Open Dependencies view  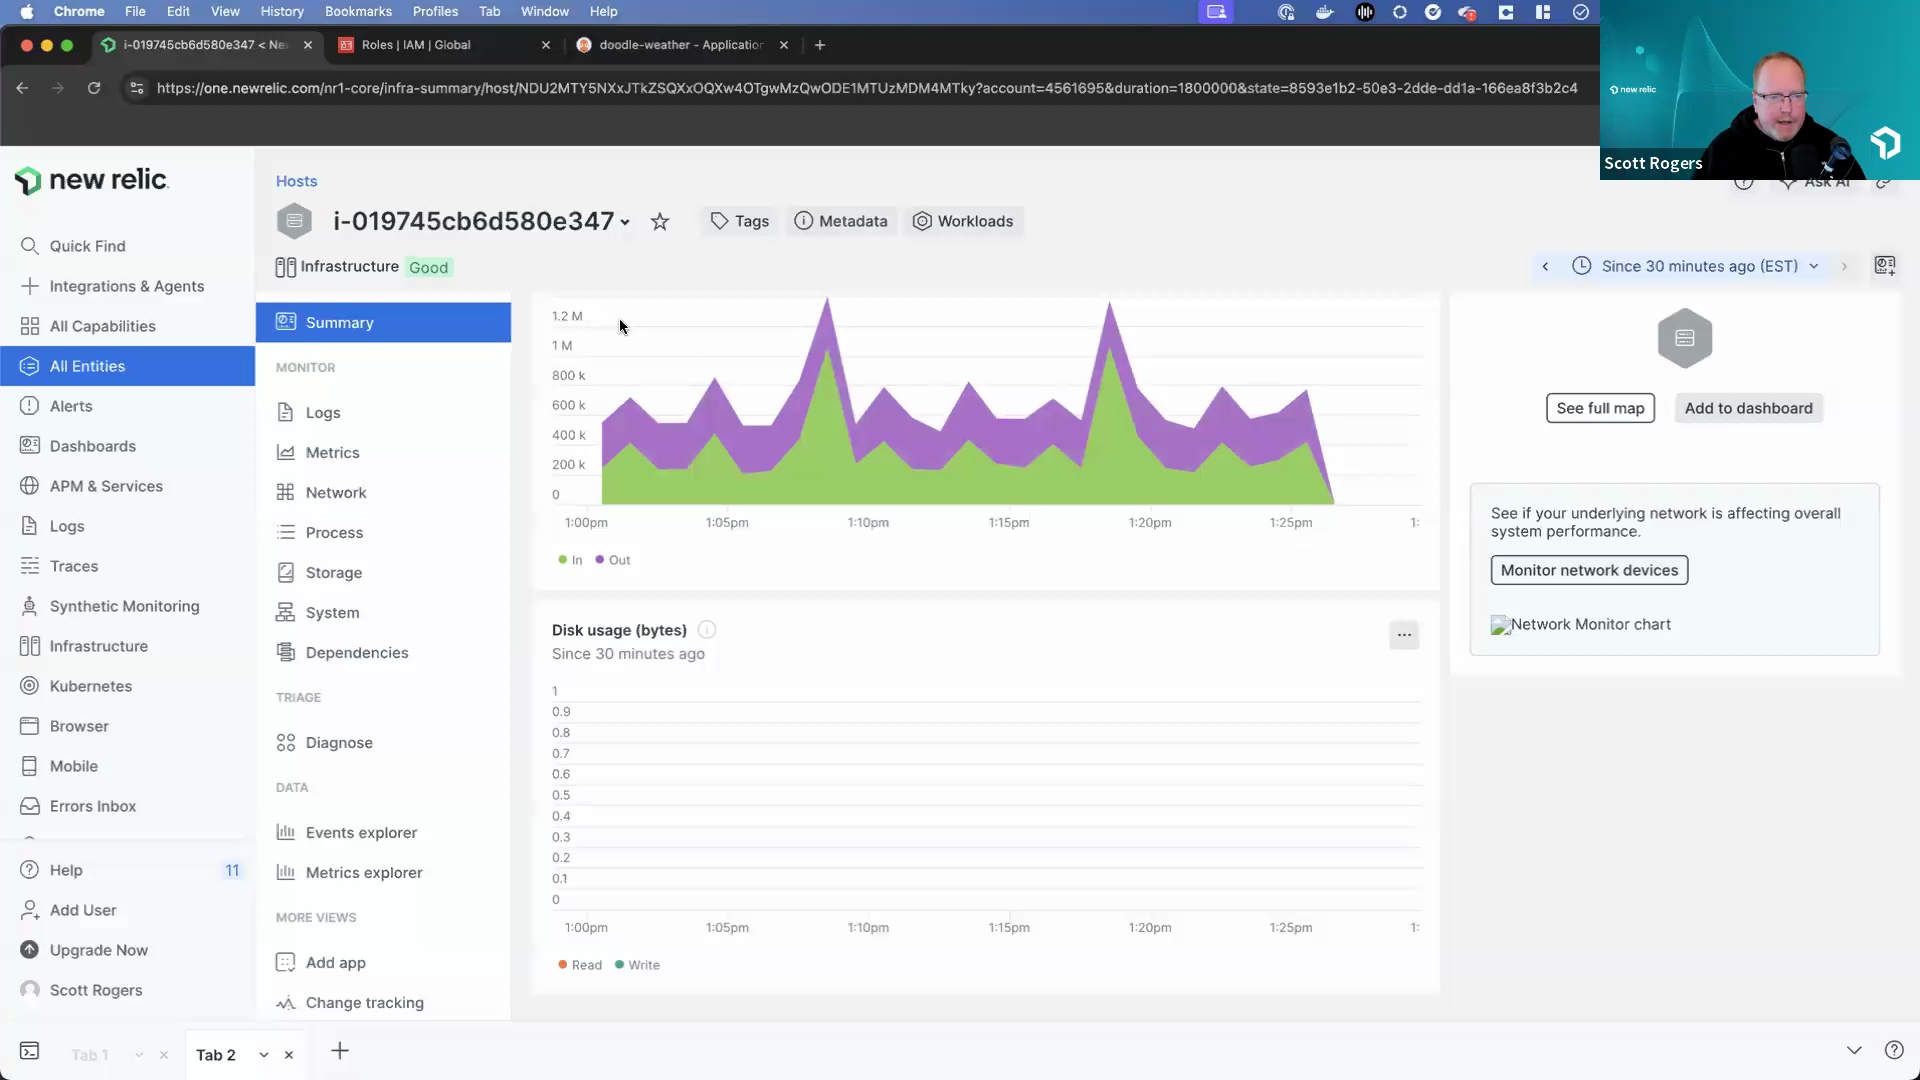pos(356,653)
